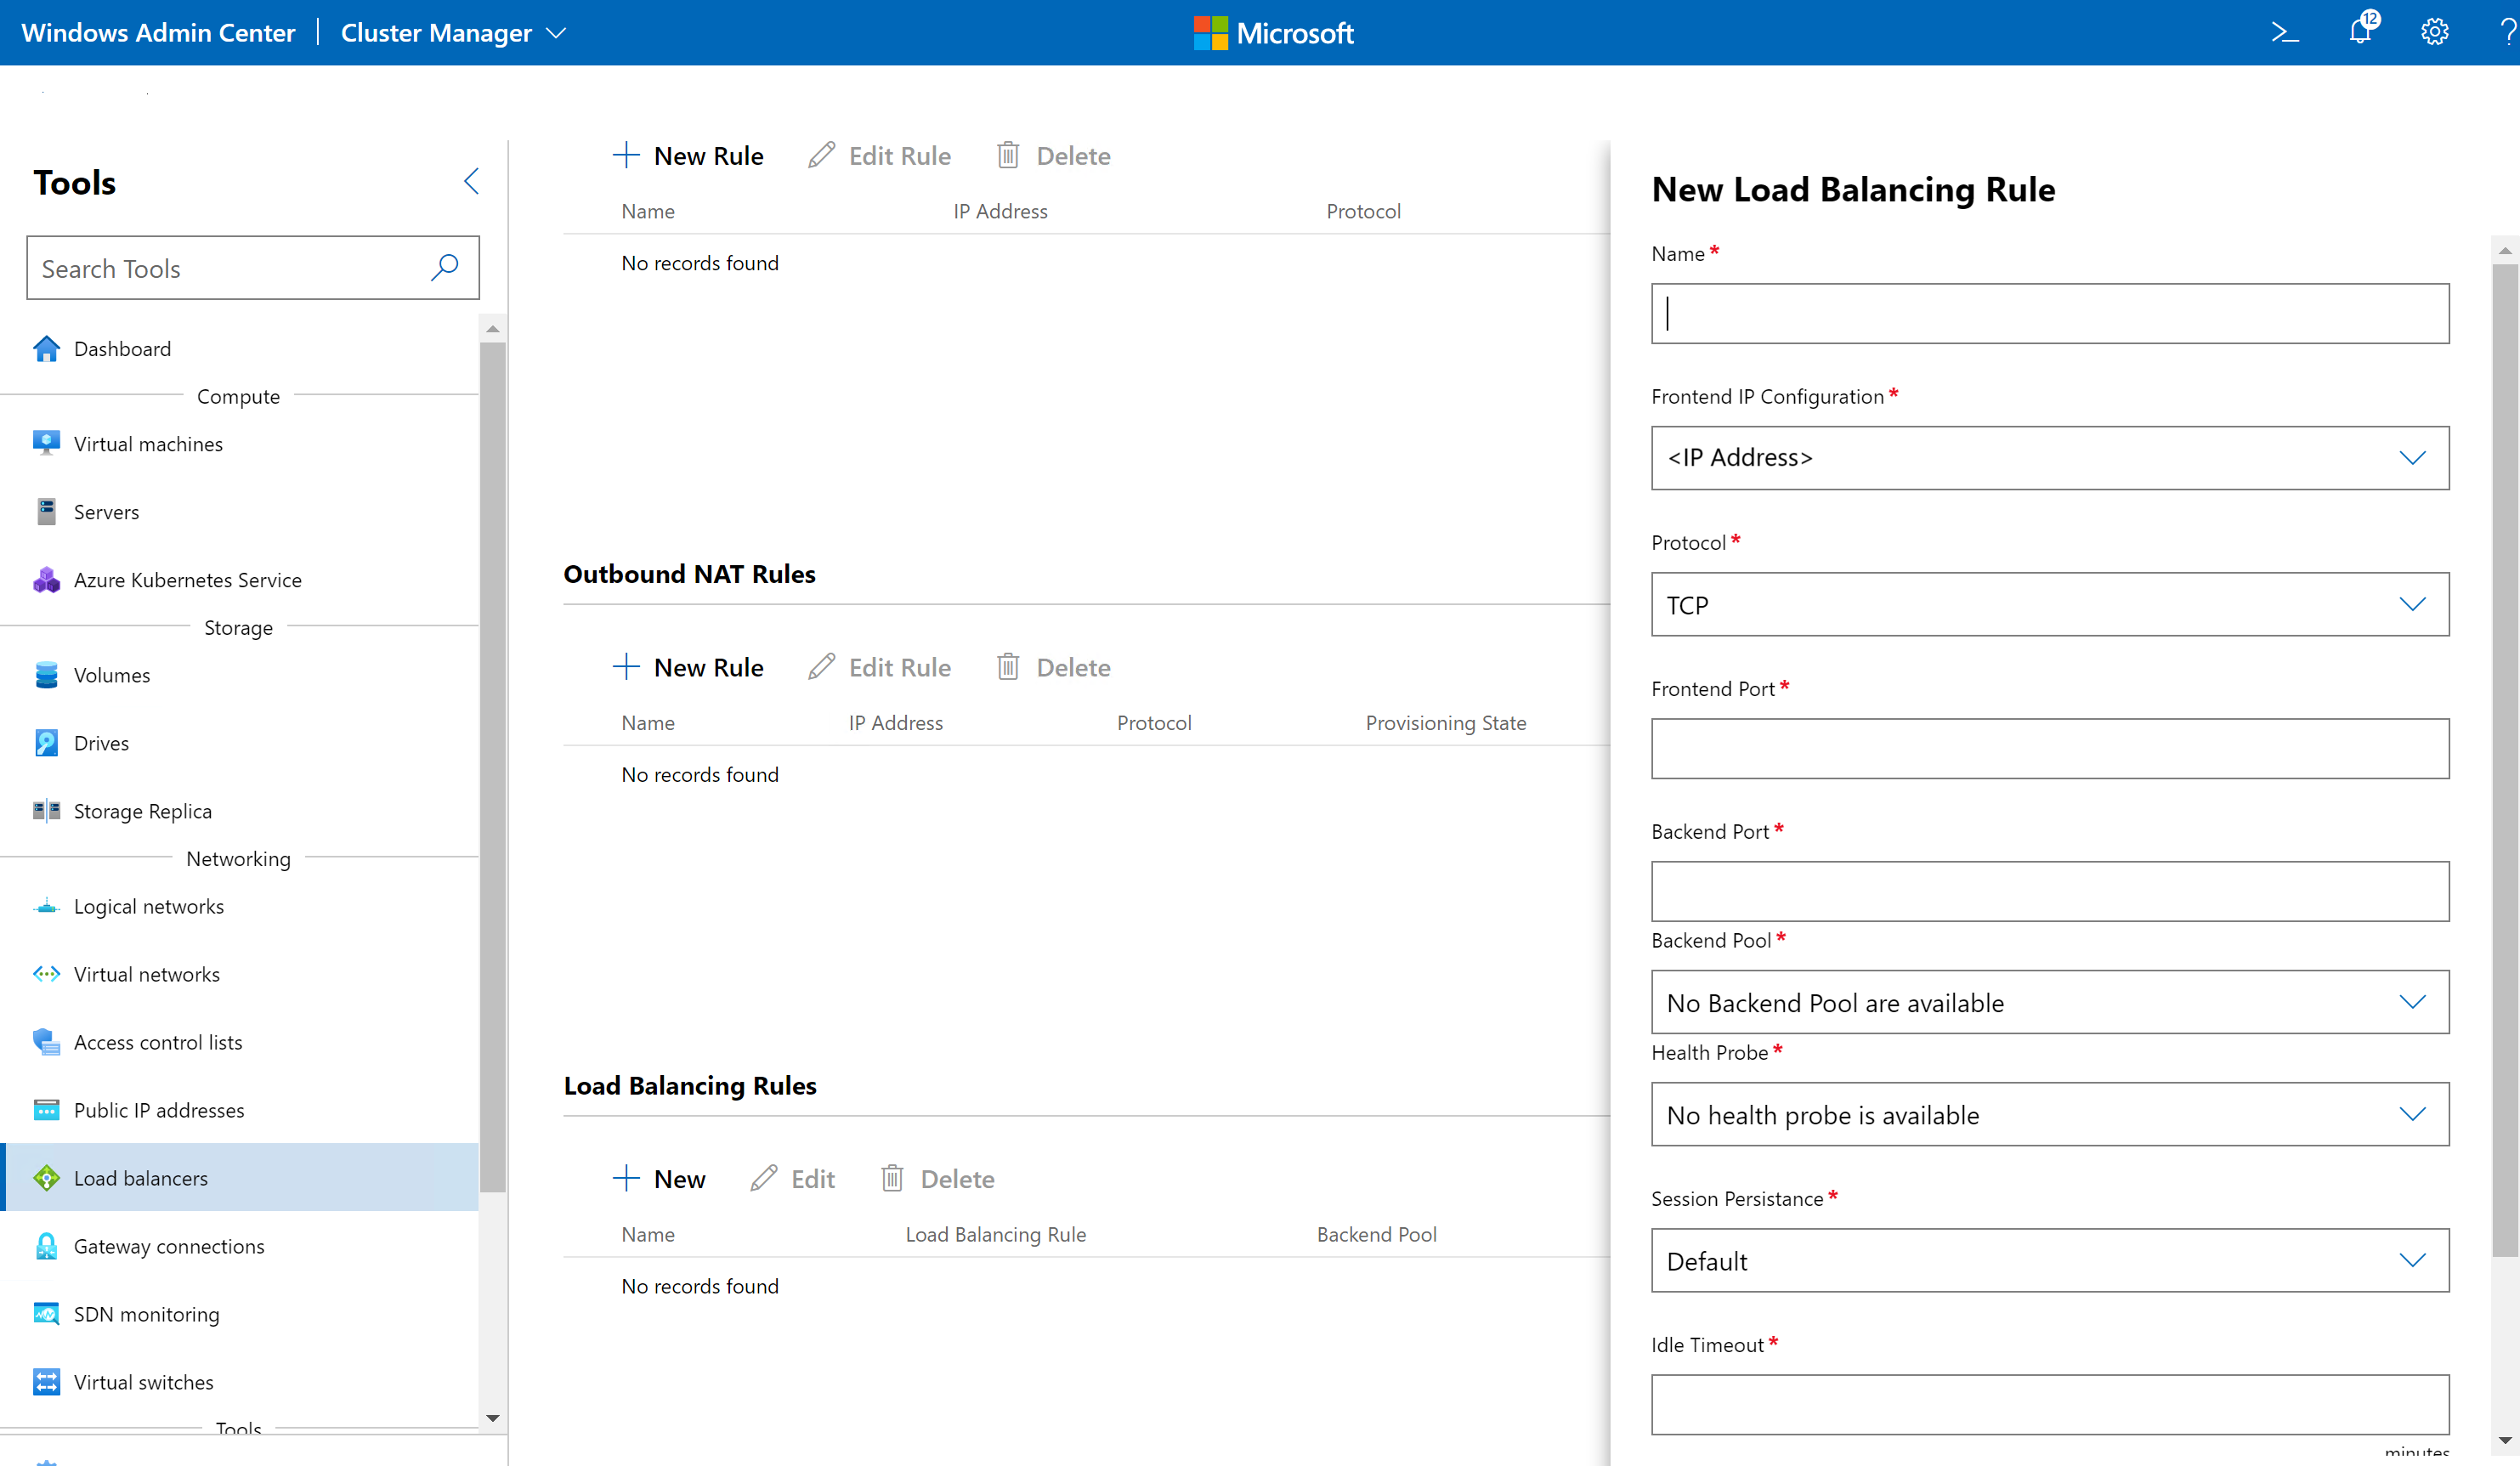Open the Frontend IP Configuration dropdown
Screen dimensions: 2520x1466
tap(2049, 458)
